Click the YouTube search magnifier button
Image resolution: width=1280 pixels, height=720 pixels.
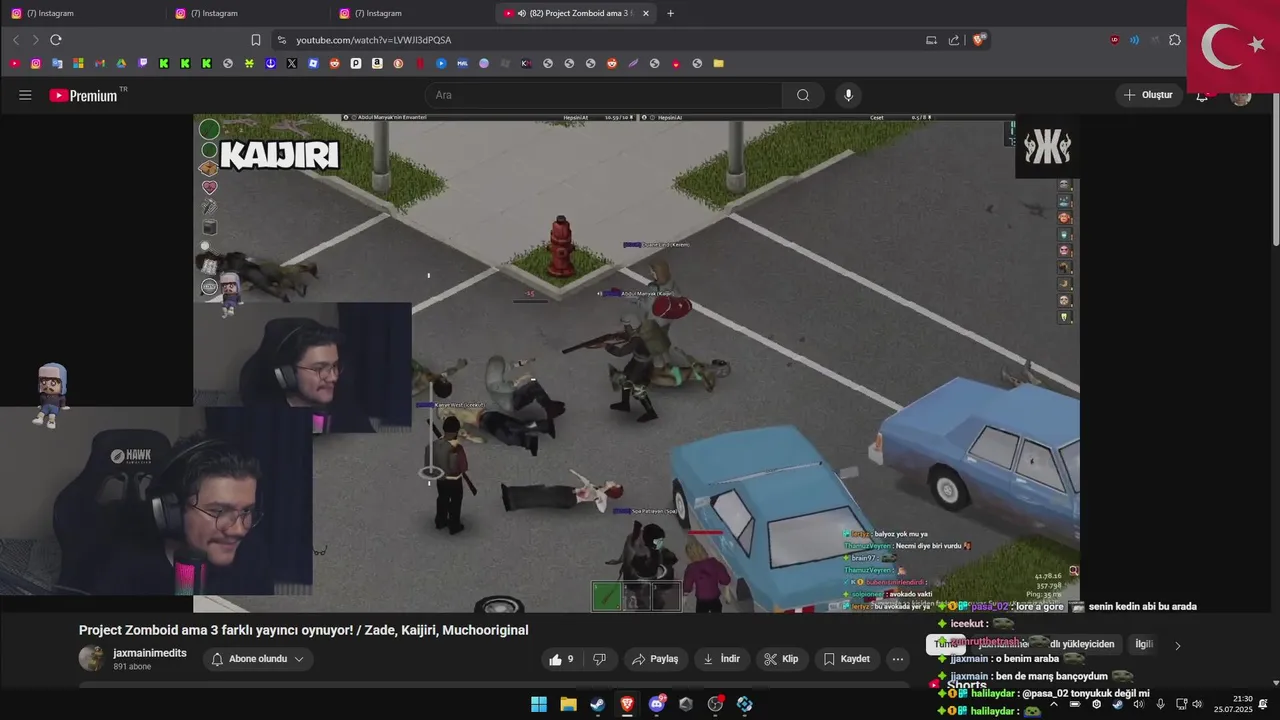click(x=803, y=95)
